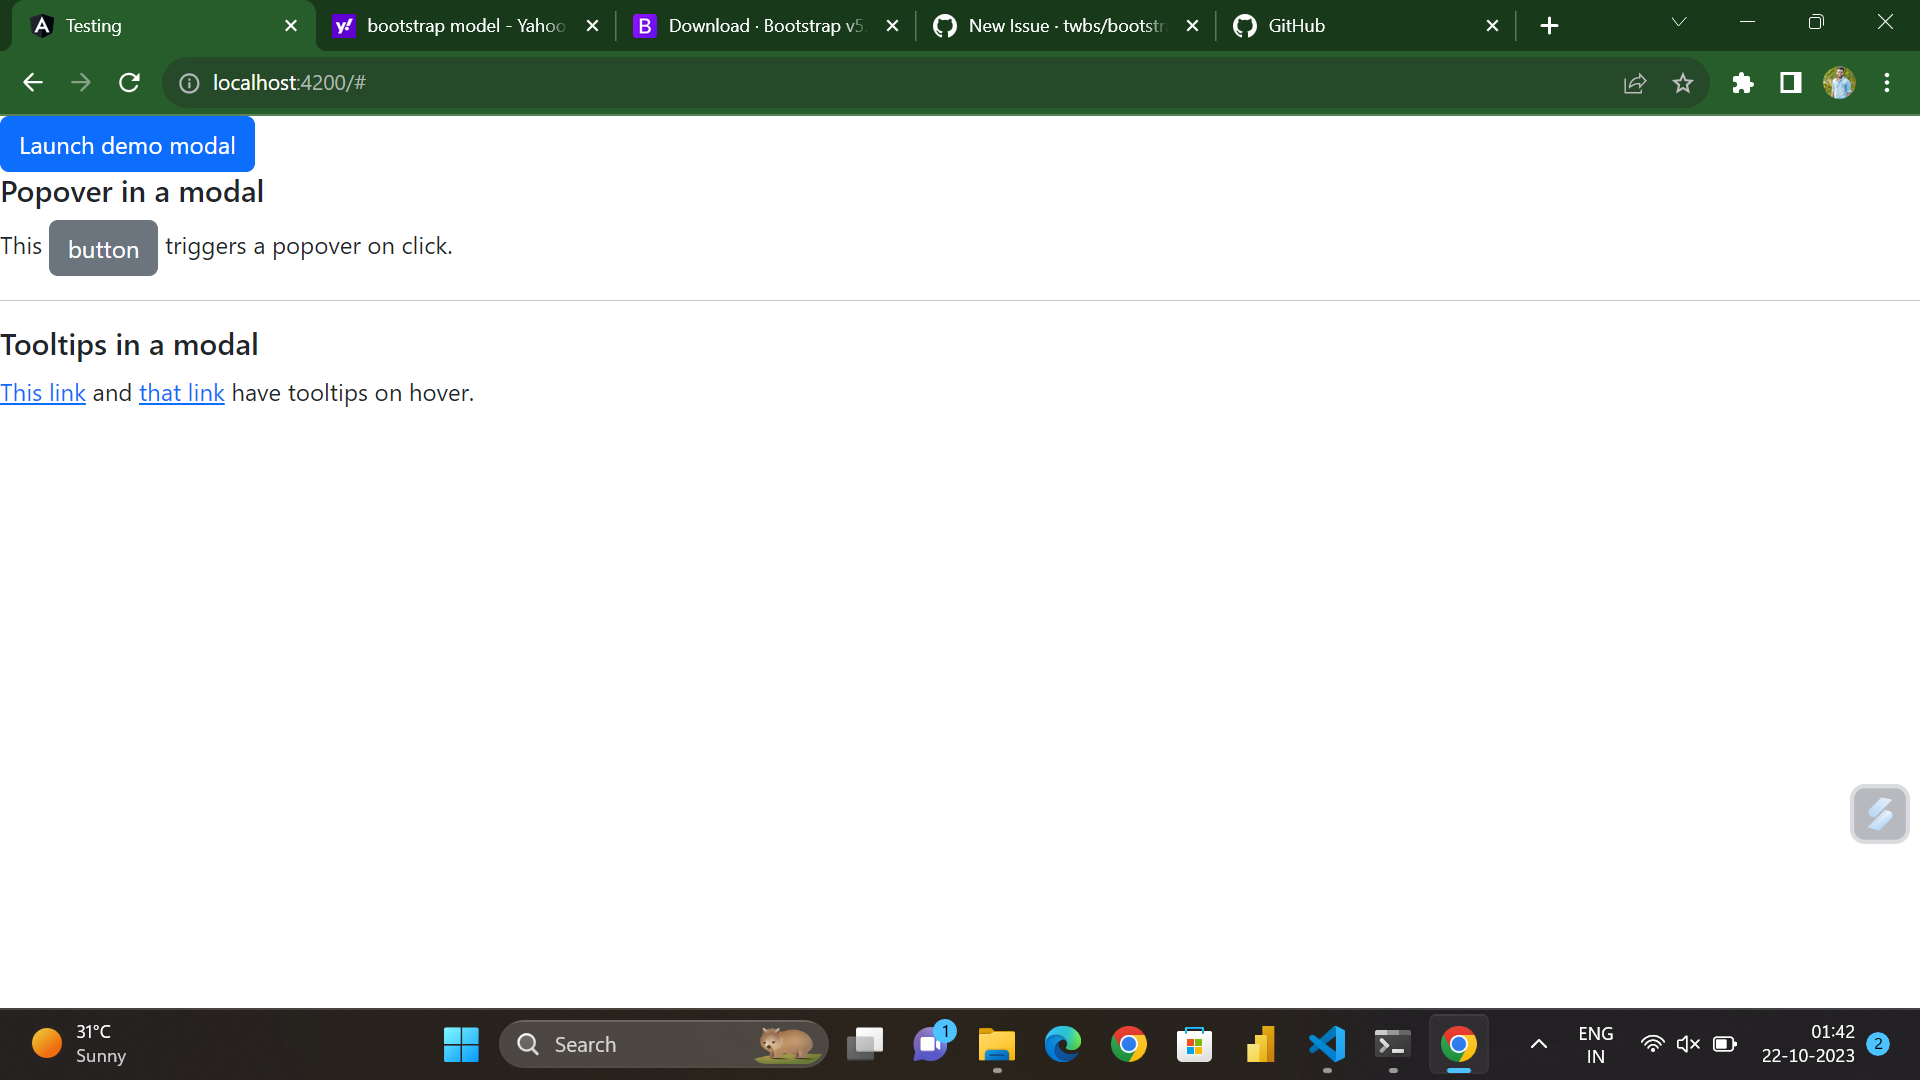The height and width of the screenshot is (1080, 1920).
Task: Toggle the Wi-Fi status icon in system tray
Action: pyautogui.click(x=1652, y=1043)
